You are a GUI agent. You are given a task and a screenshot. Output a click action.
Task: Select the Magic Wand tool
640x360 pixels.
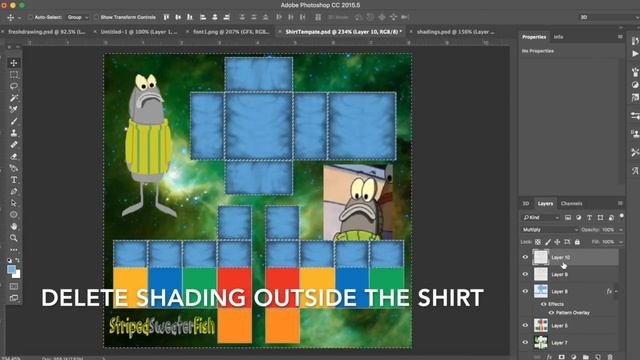point(14,98)
